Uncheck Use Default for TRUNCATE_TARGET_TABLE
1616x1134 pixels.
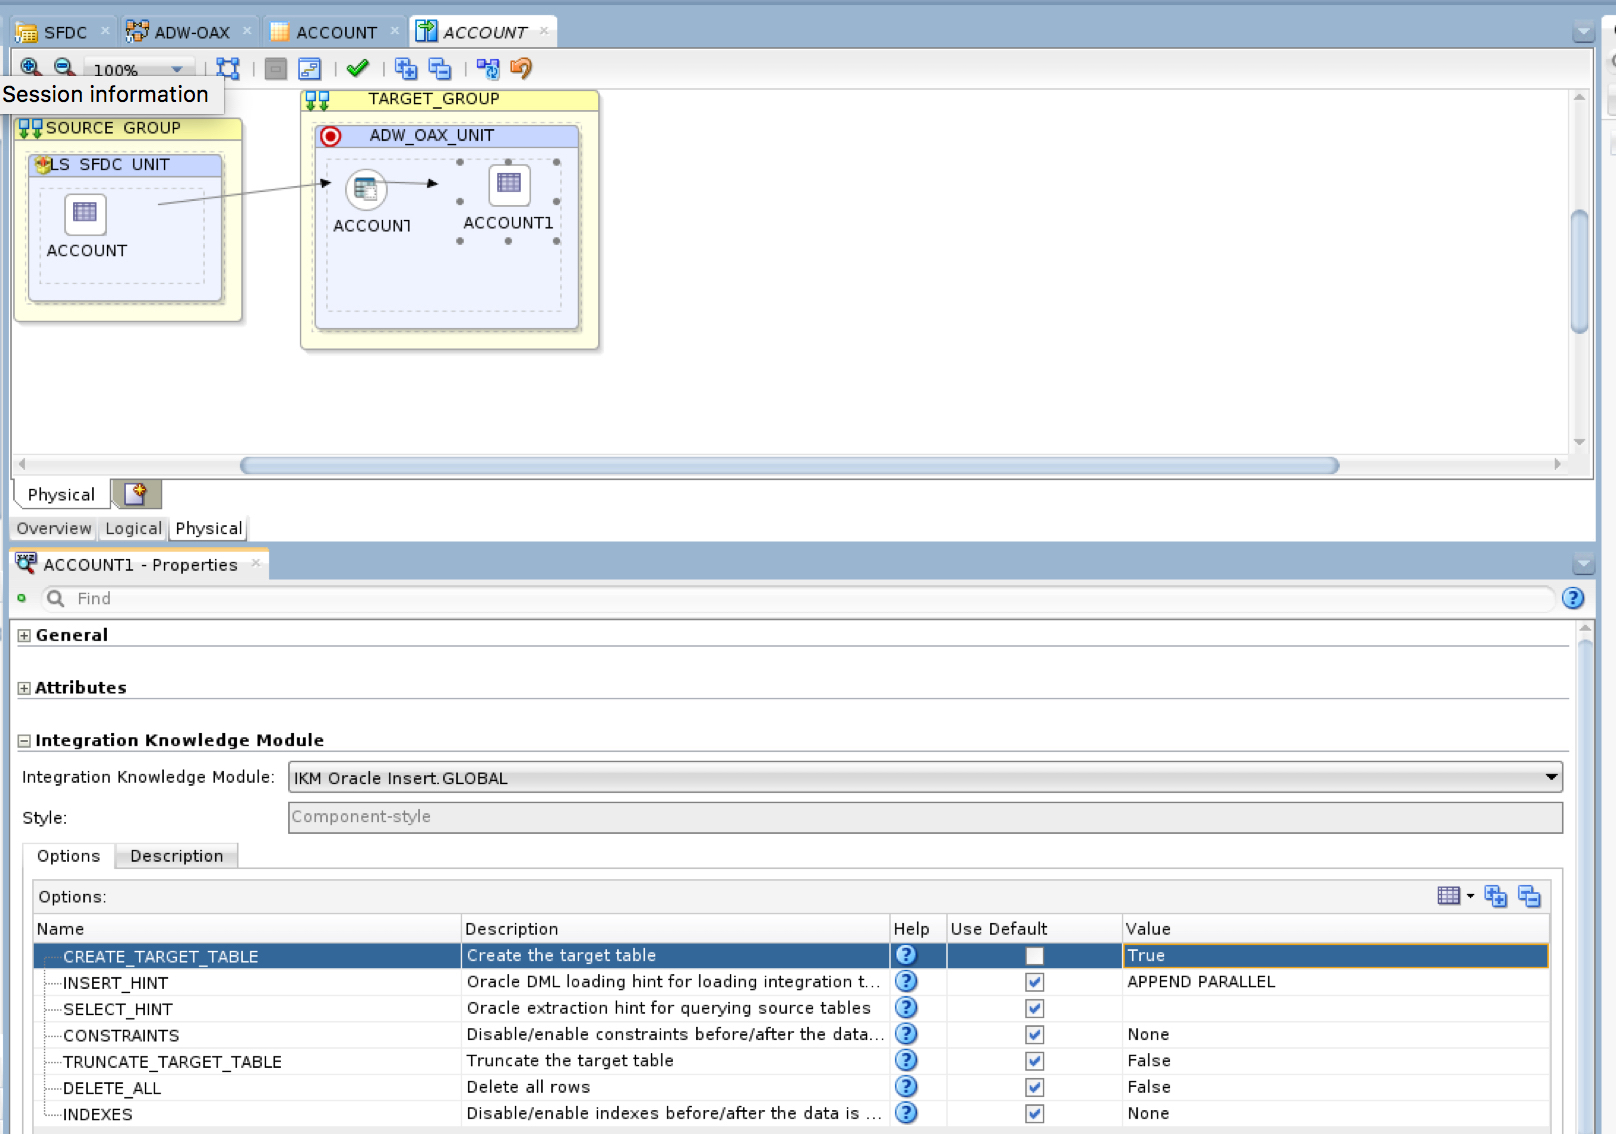pos(1034,1061)
